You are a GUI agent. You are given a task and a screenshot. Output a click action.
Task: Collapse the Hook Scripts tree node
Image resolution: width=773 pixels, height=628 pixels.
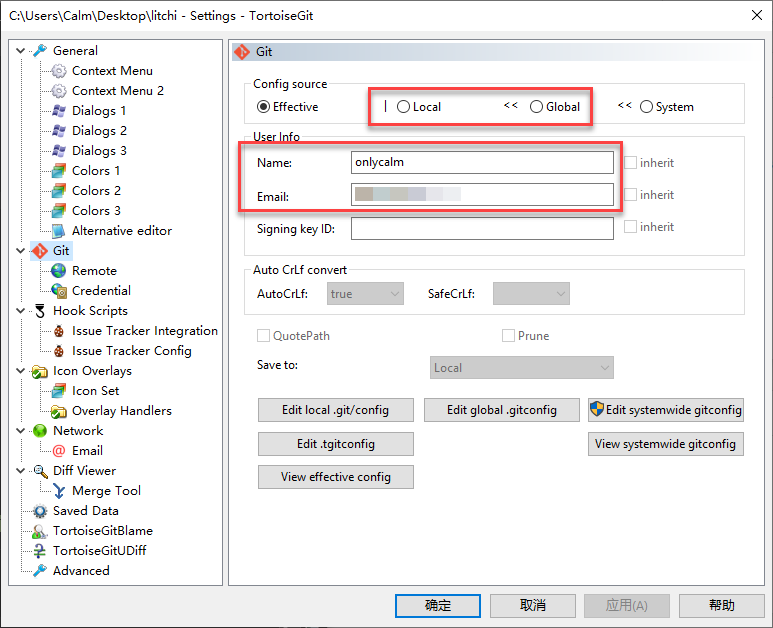pyautogui.click(x=21, y=311)
